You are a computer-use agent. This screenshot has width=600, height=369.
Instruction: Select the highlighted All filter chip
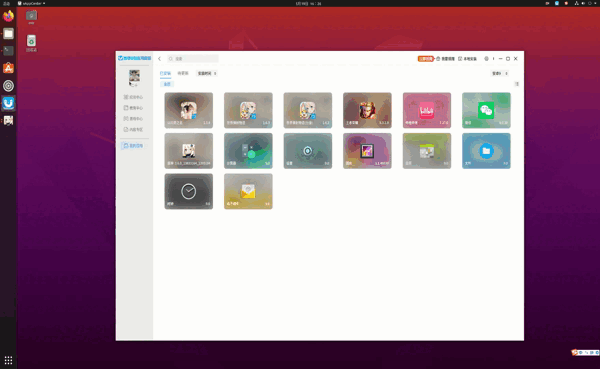(x=167, y=84)
